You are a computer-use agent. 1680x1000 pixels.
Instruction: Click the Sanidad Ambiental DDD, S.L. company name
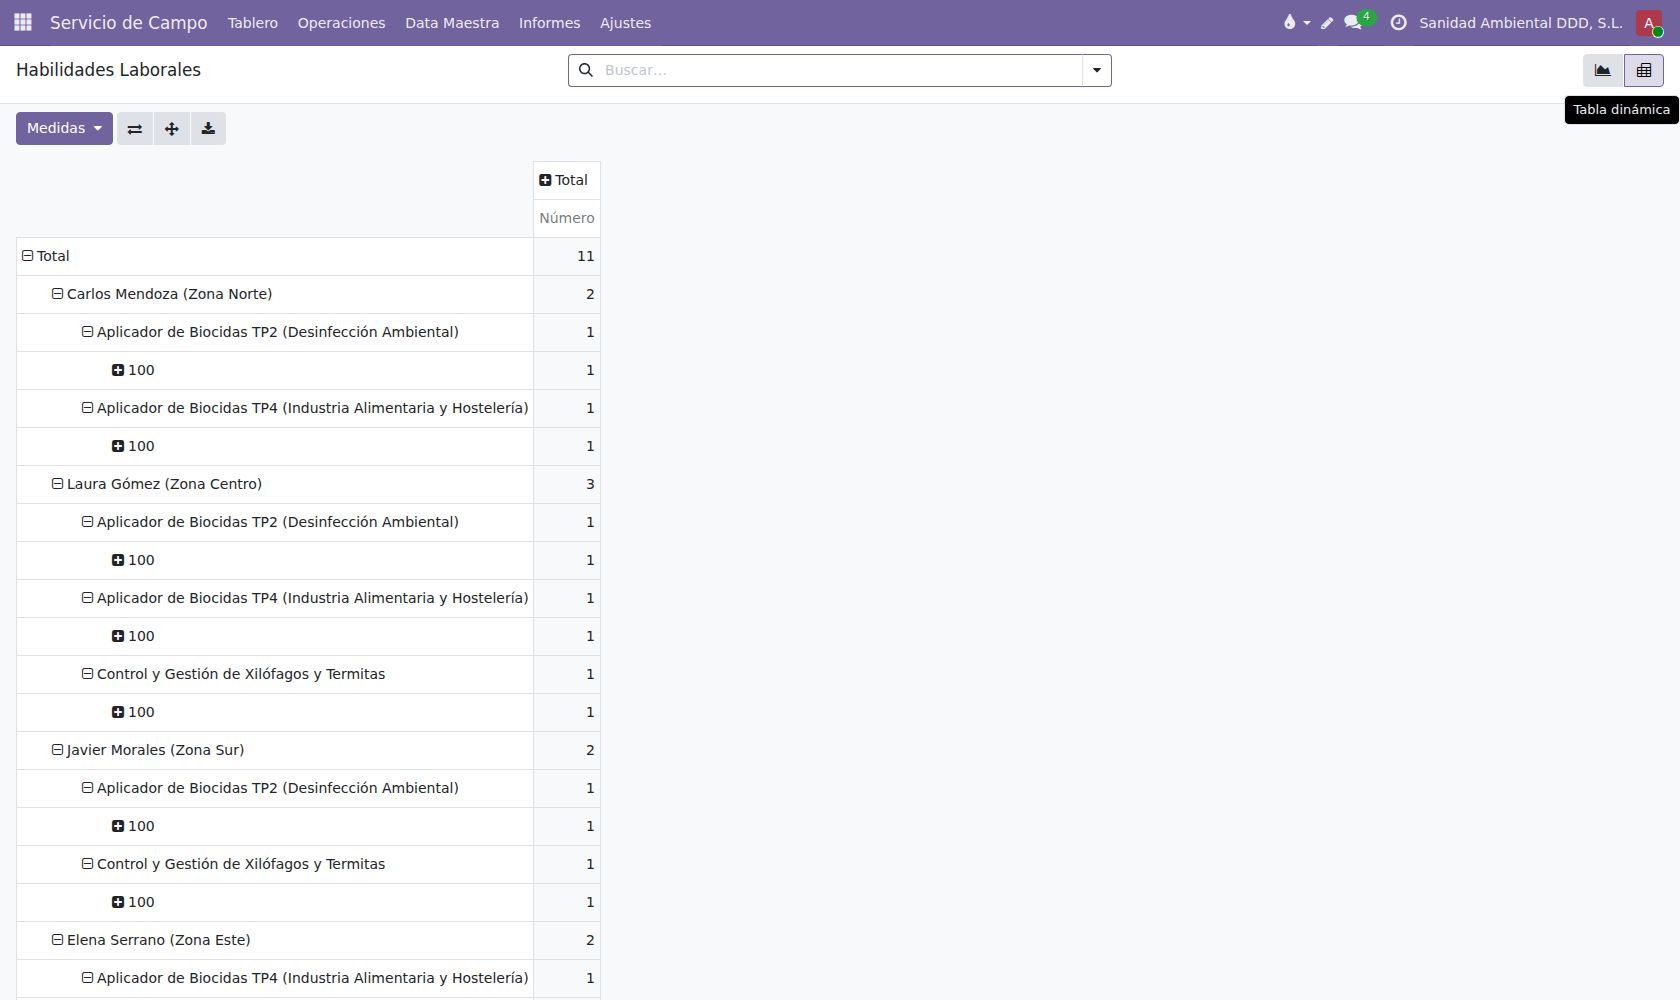pos(1520,22)
